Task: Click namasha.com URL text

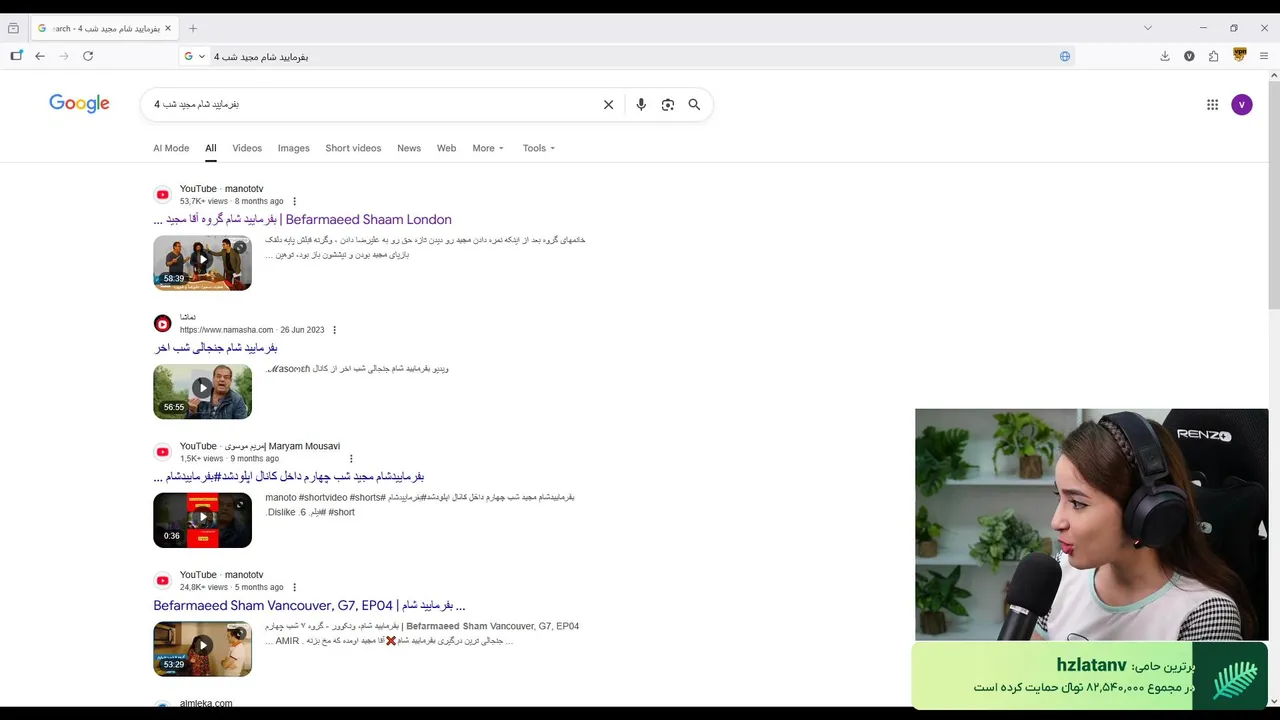Action: click(x=226, y=330)
